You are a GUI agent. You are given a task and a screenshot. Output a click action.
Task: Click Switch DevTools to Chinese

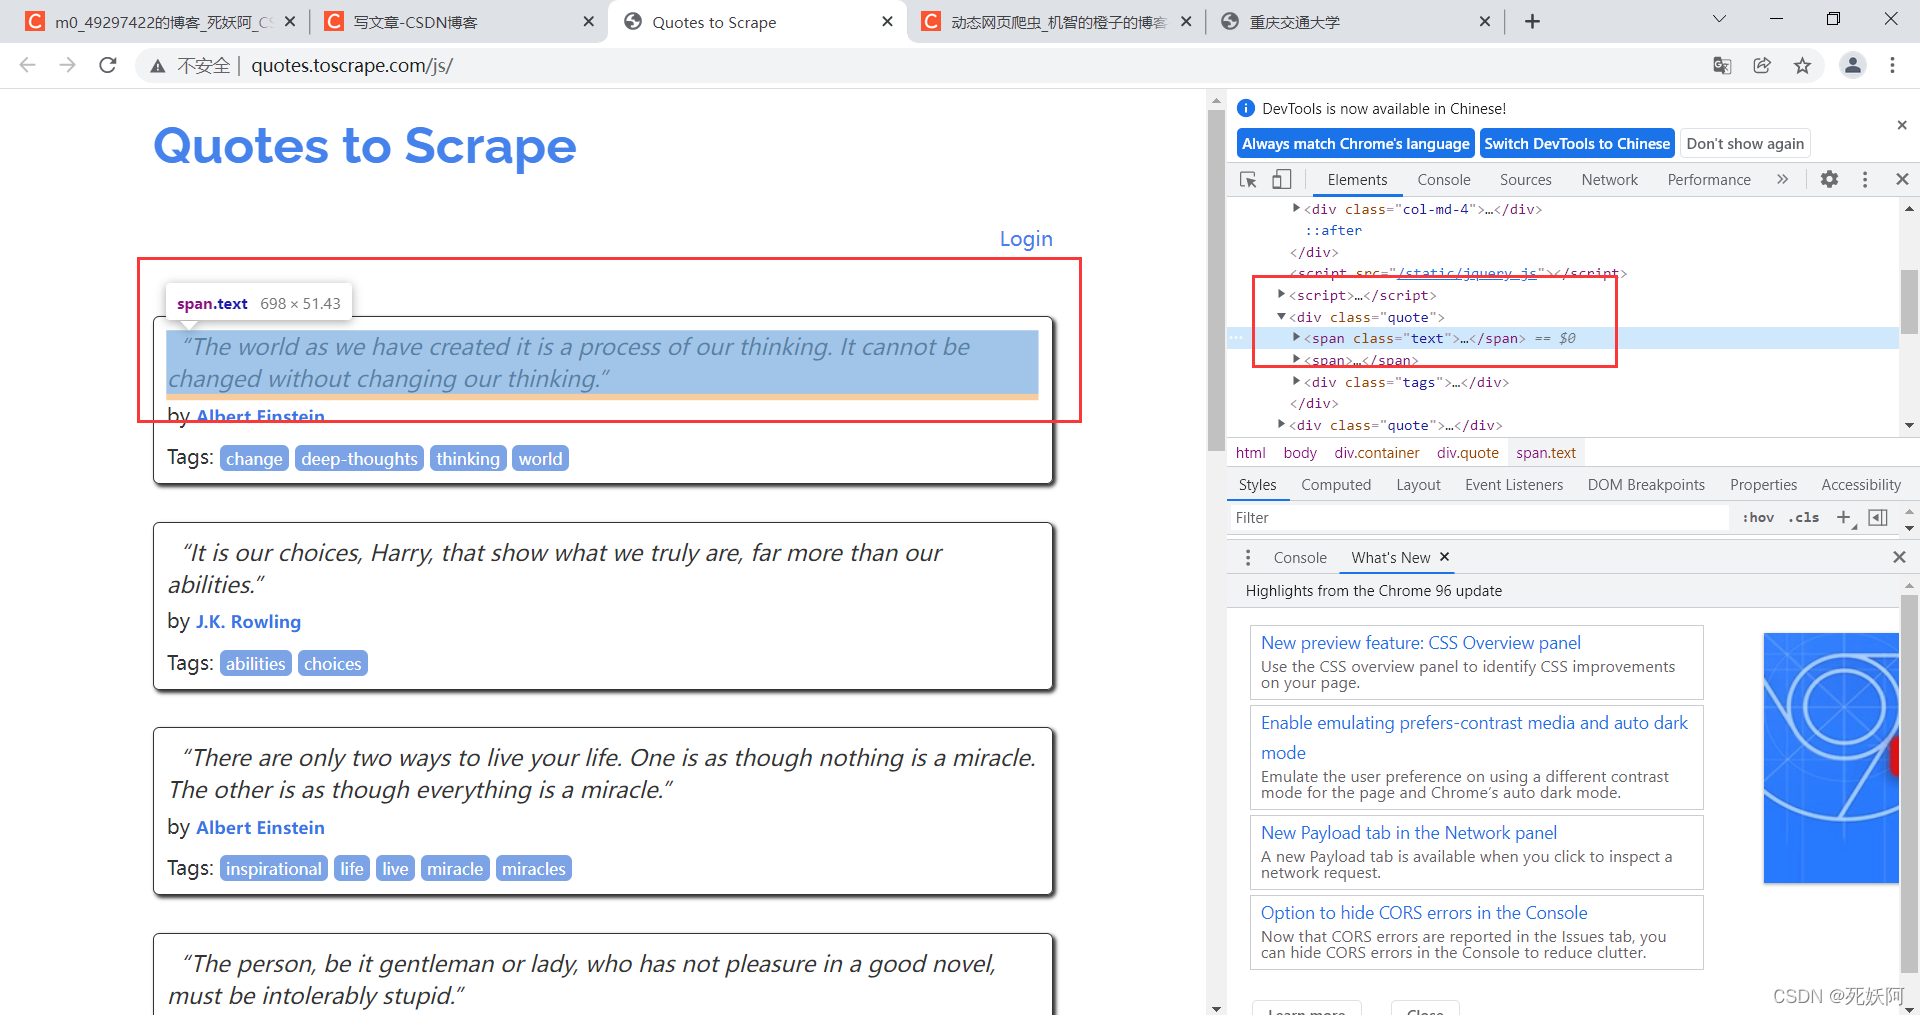[x=1577, y=143]
